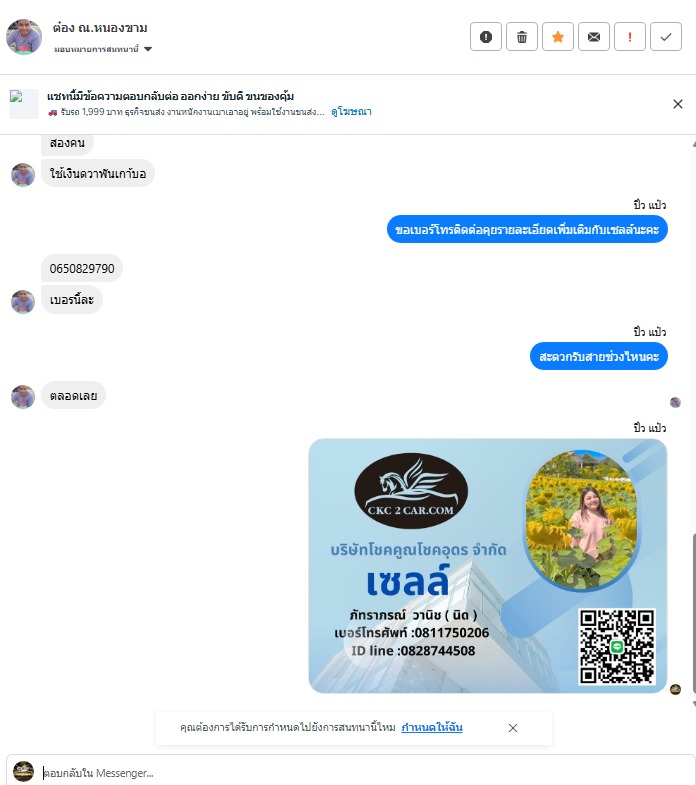Flag conversation with red exclamation icon
Screen dimensions: 696x785
point(630,37)
